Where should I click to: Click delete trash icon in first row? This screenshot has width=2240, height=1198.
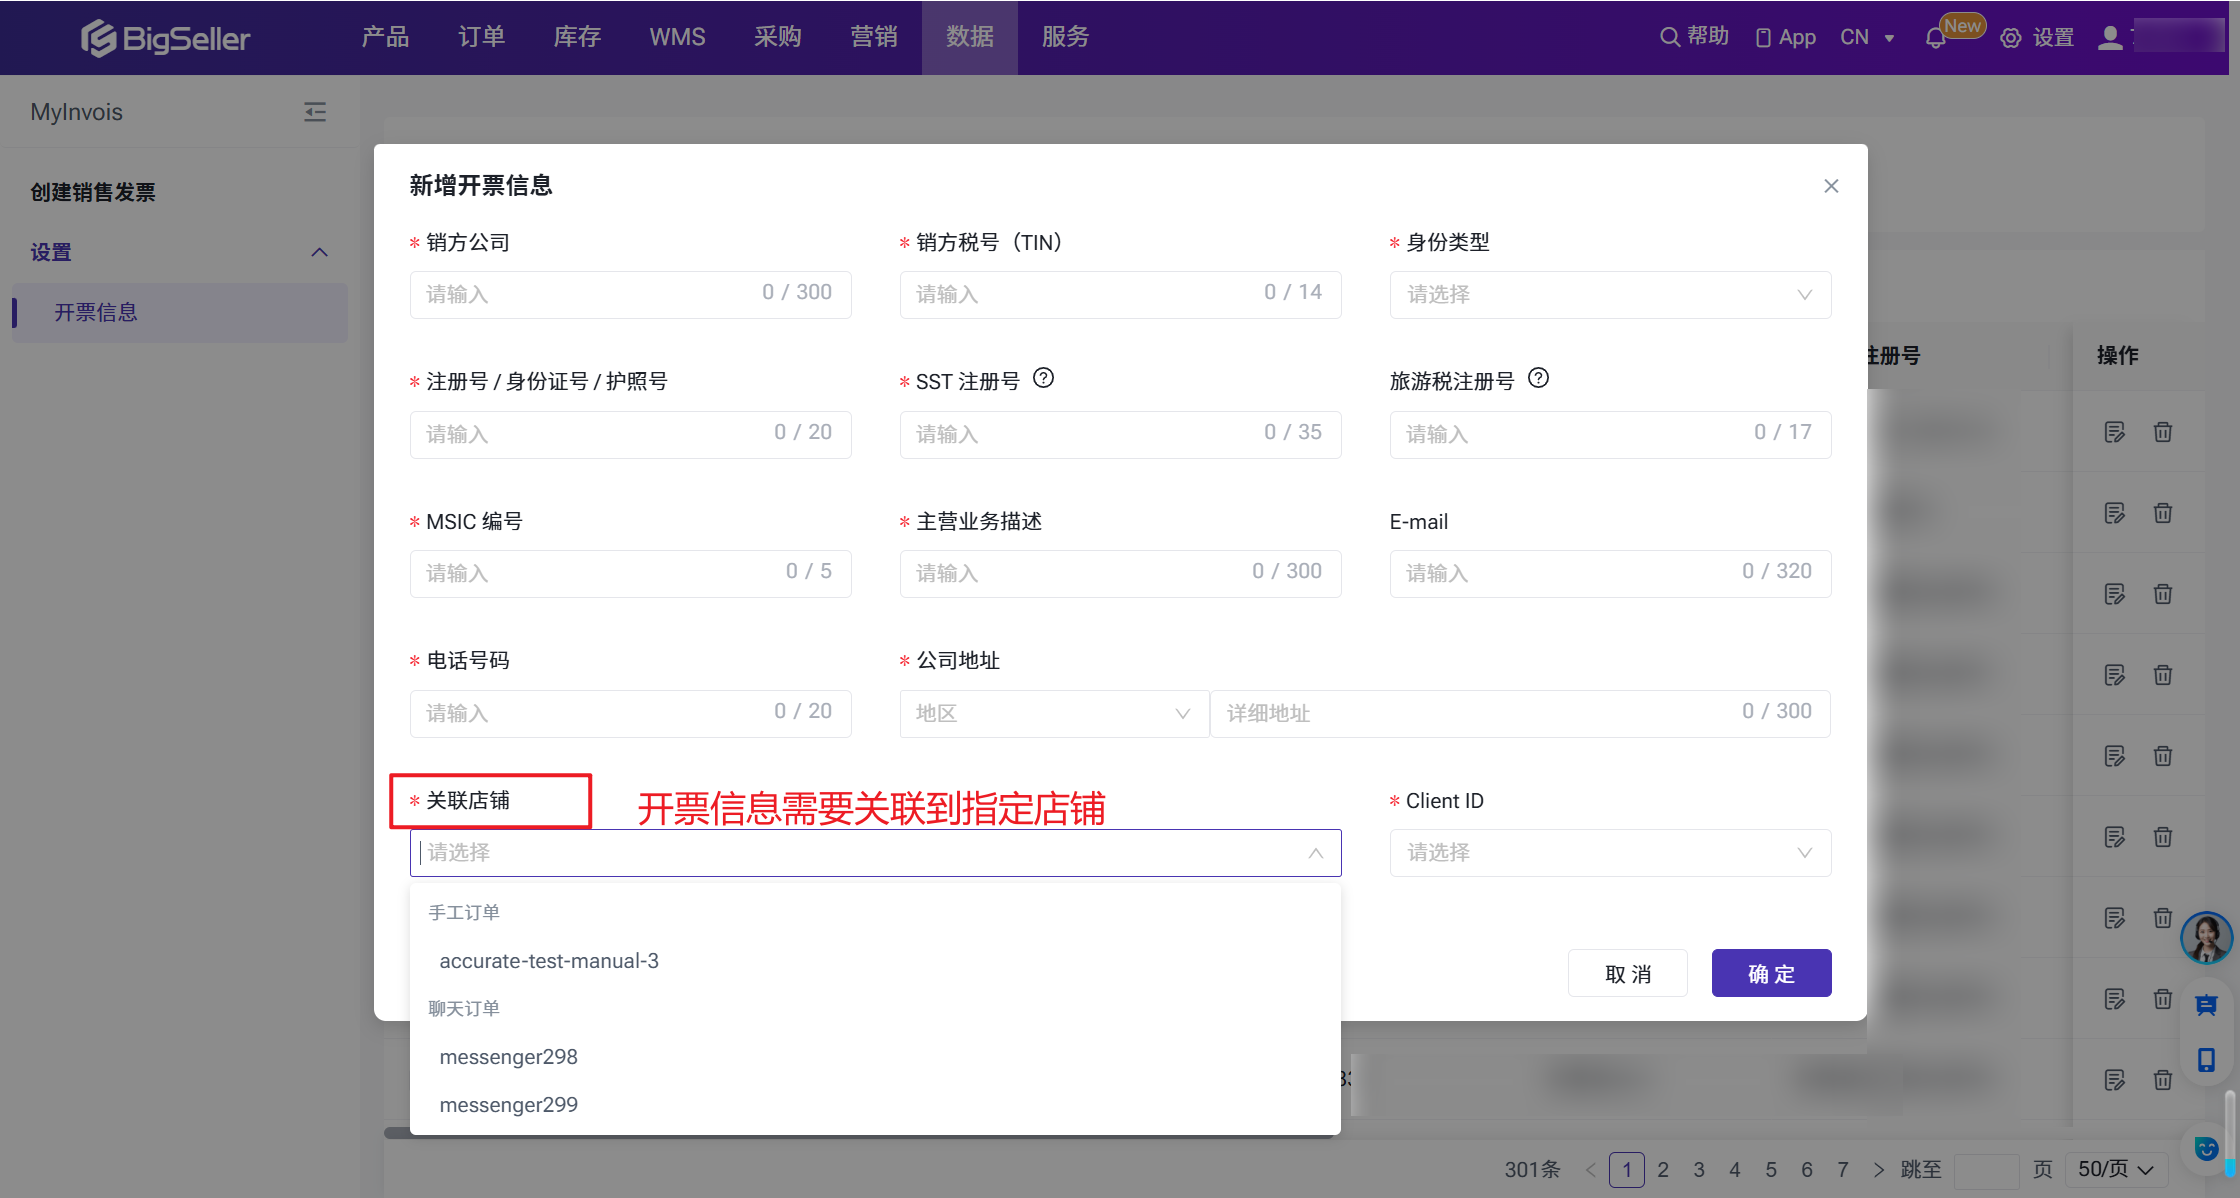tap(2162, 432)
